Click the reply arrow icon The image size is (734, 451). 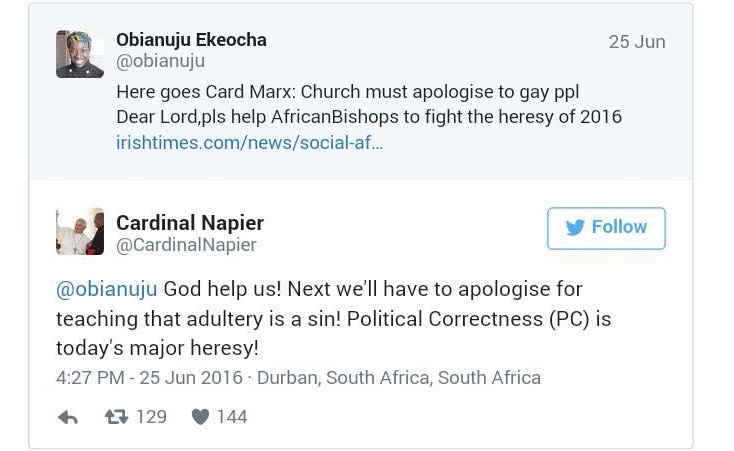pos(68,417)
